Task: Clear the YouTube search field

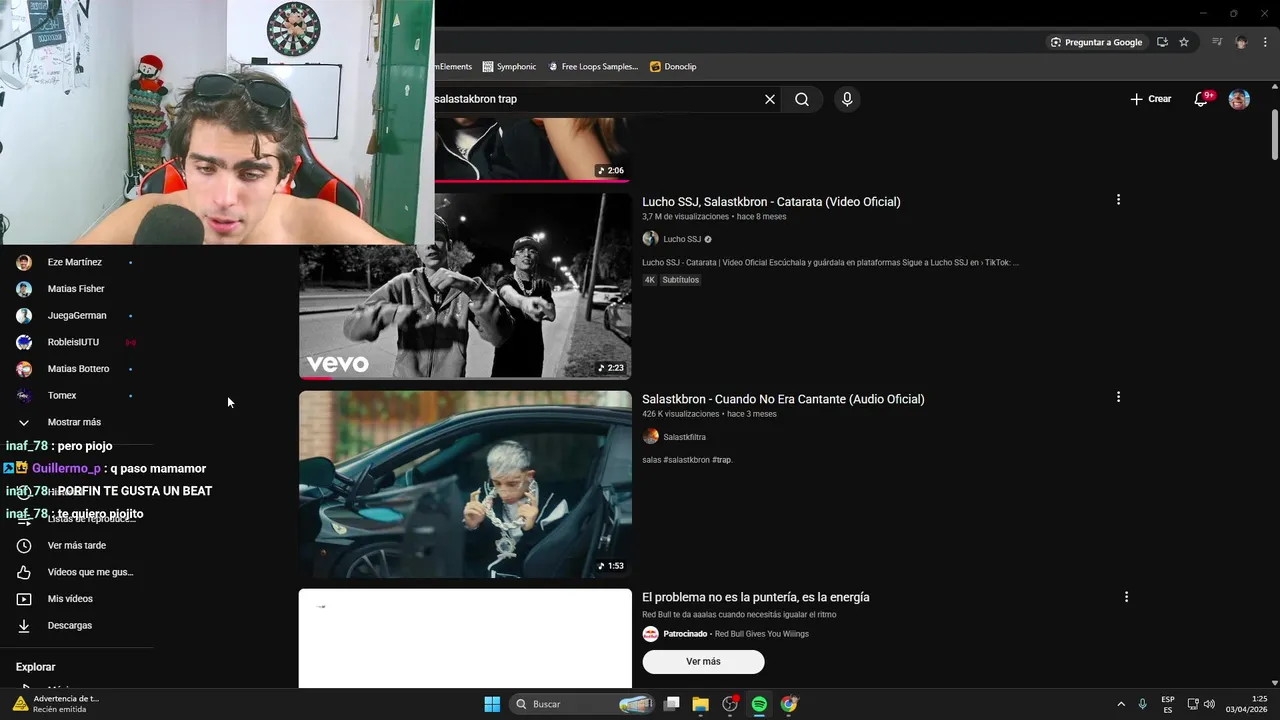Action: point(770,99)
